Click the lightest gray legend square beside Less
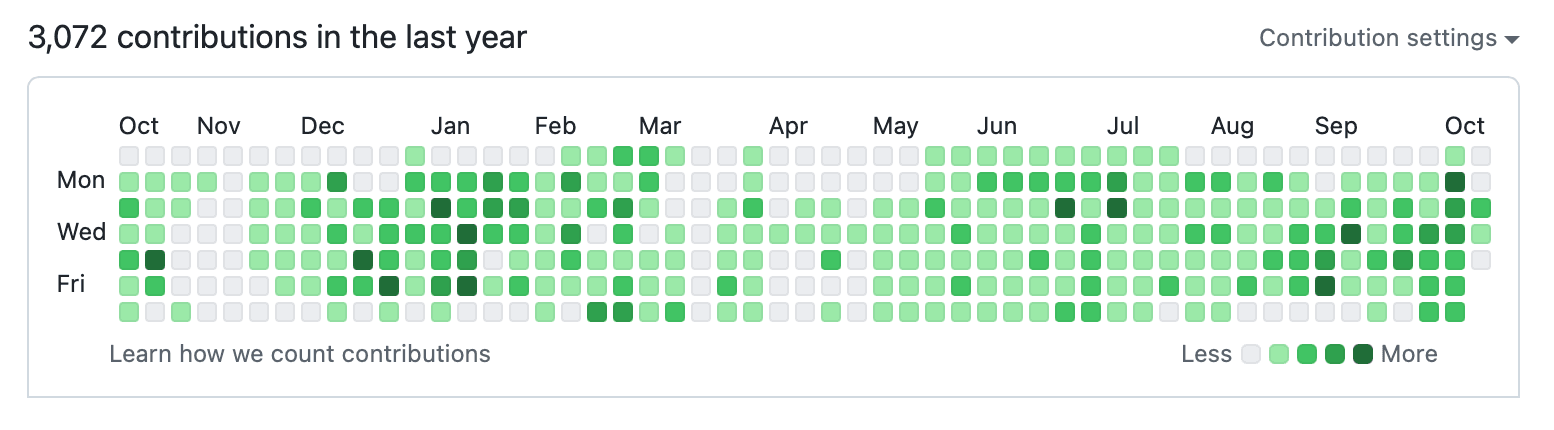Image resolution: width=1554 pixels, height=430 pixels. 1250,354
